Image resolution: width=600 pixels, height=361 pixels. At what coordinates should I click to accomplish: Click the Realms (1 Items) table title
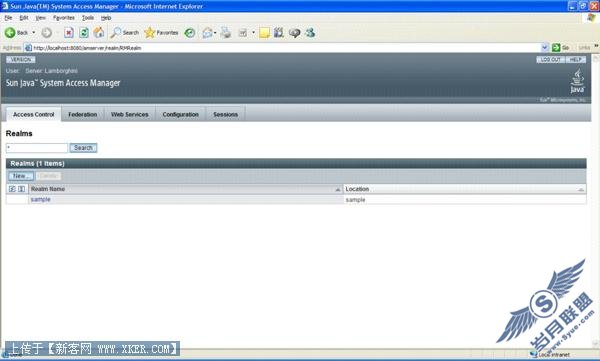(37, 163)
